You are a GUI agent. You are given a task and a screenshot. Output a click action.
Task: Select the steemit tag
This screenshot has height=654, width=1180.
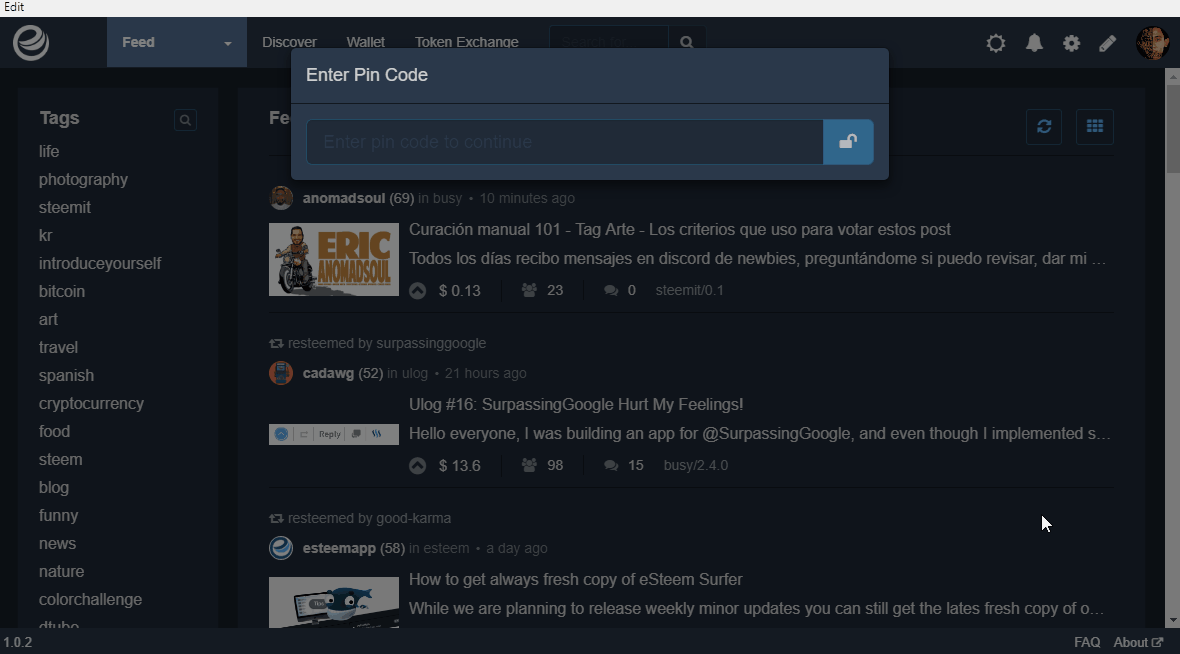pyautogui.click(x=65, y=207)
